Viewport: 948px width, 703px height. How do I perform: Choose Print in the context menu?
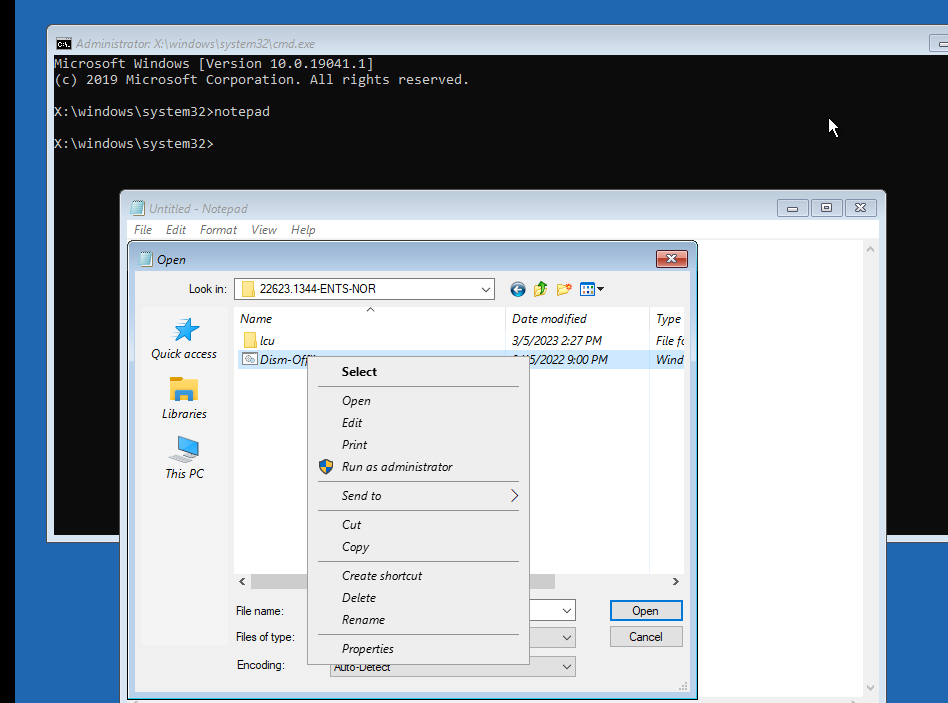(x=418, y=445)
